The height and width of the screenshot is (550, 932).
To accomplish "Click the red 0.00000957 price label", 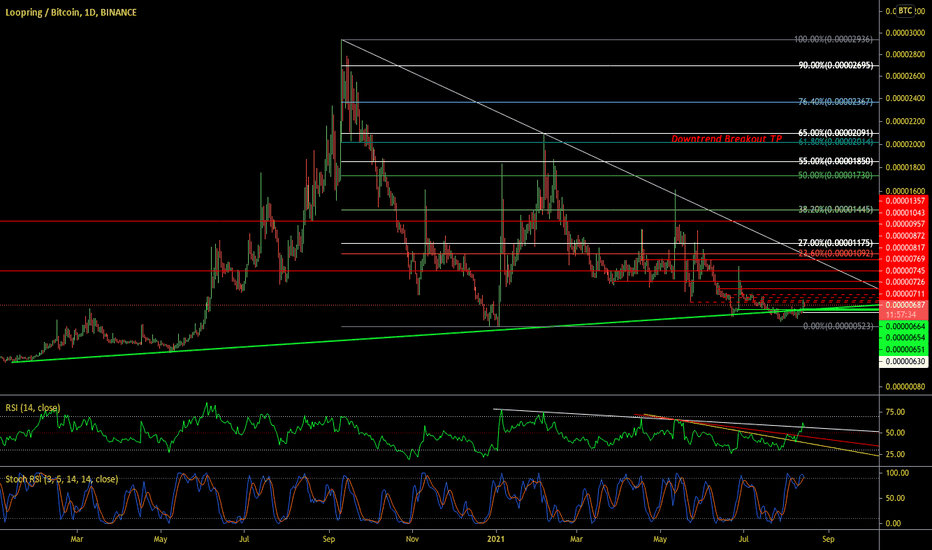I will point(904,224).
